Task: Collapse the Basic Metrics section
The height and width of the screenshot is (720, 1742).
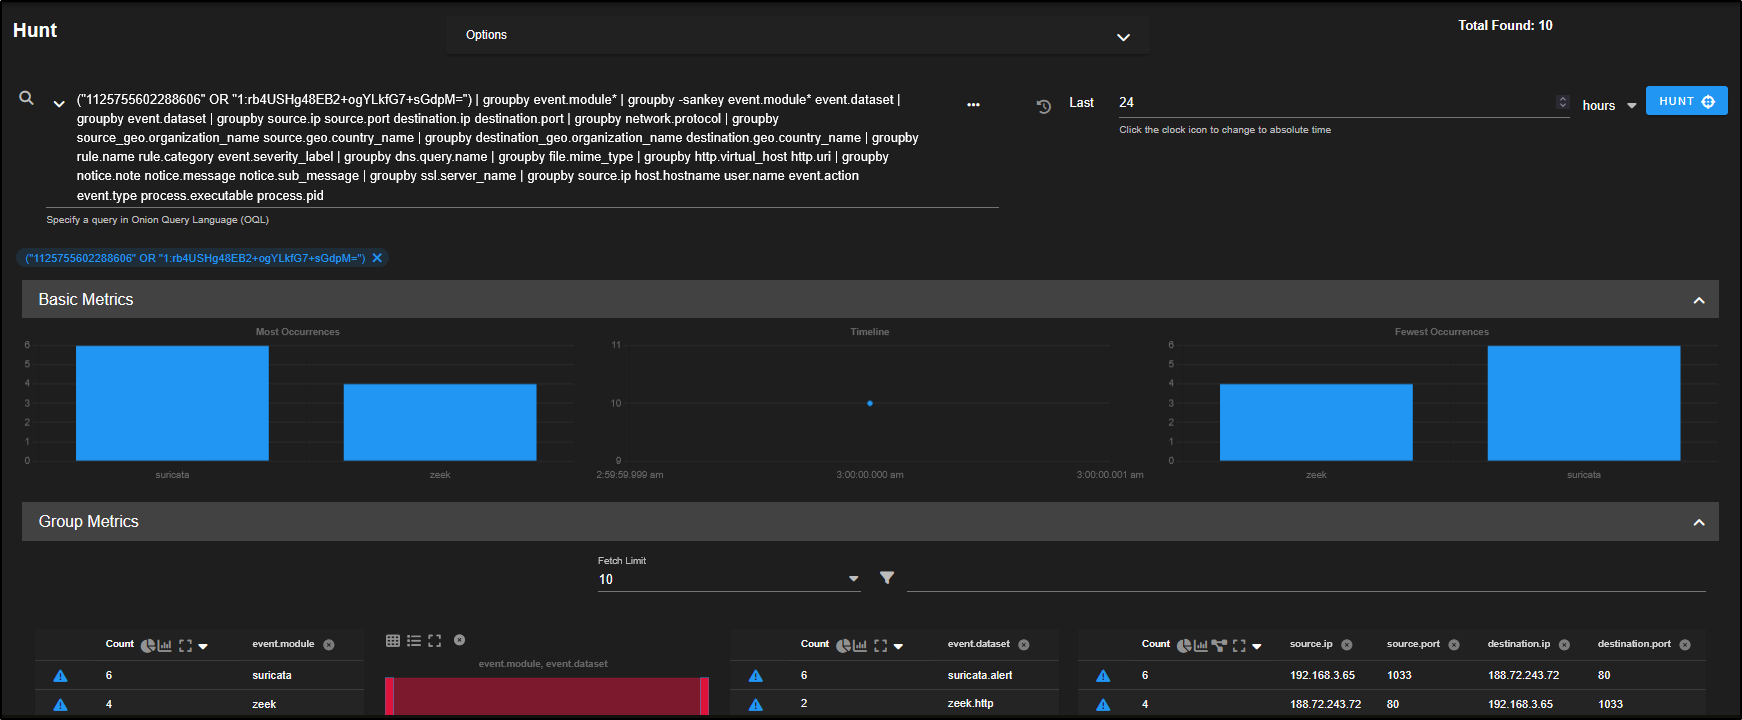Action: tap(1698, 300)
